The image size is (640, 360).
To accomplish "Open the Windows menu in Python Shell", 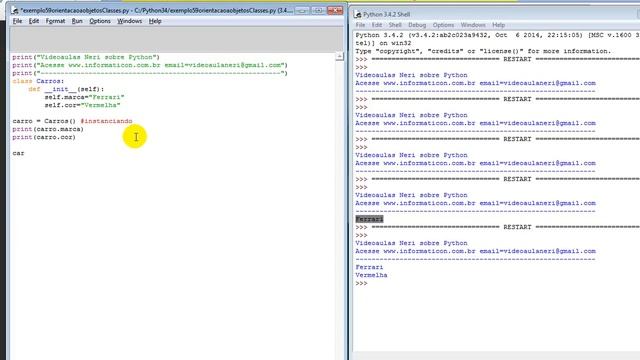I will [473, 25].
